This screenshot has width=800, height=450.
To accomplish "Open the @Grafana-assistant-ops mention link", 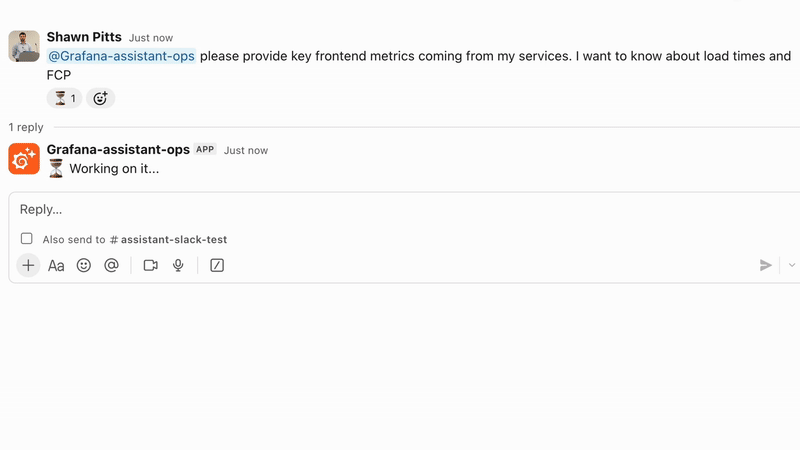I will click(x=121, y=56).
